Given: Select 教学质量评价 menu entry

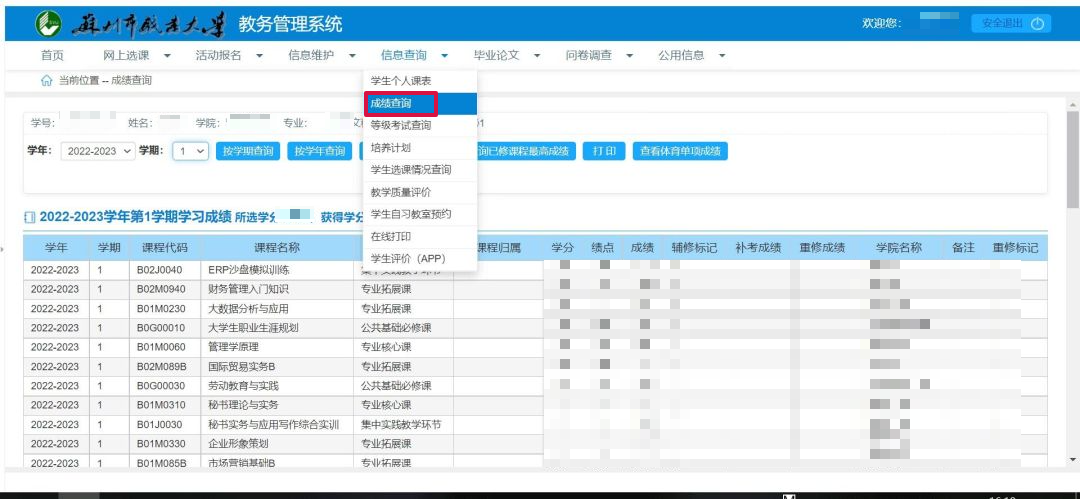Looking at the screenshot, I should point(420,192).
